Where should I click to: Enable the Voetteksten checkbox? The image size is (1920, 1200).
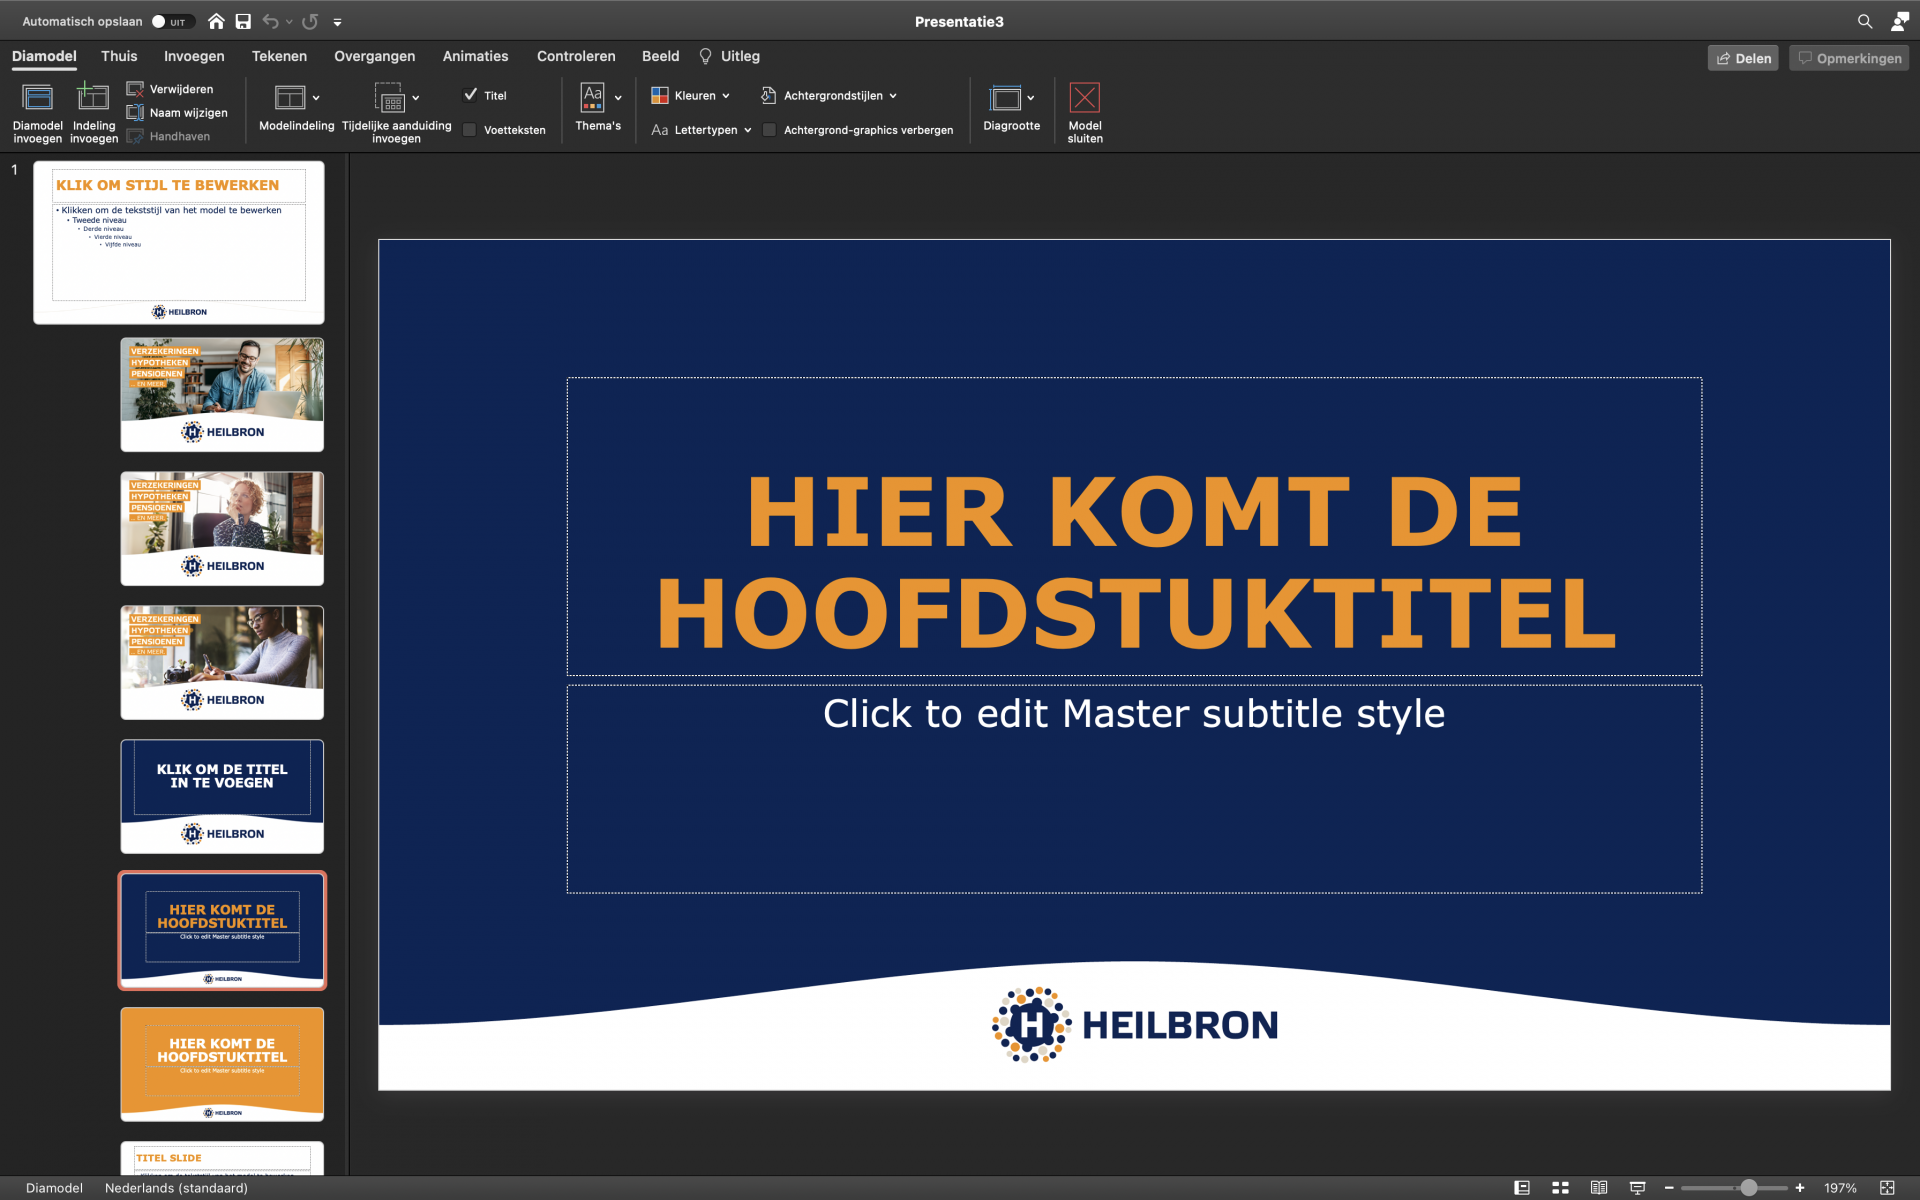tap(469, 130)
